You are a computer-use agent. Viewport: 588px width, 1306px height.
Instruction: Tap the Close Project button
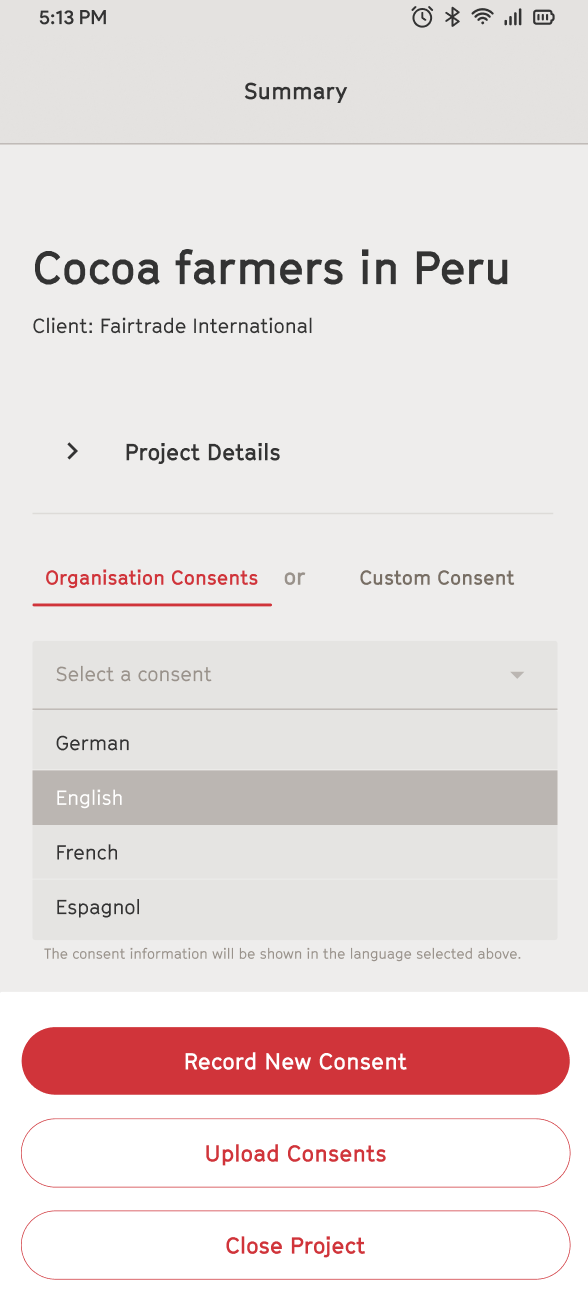[295, 1245]
